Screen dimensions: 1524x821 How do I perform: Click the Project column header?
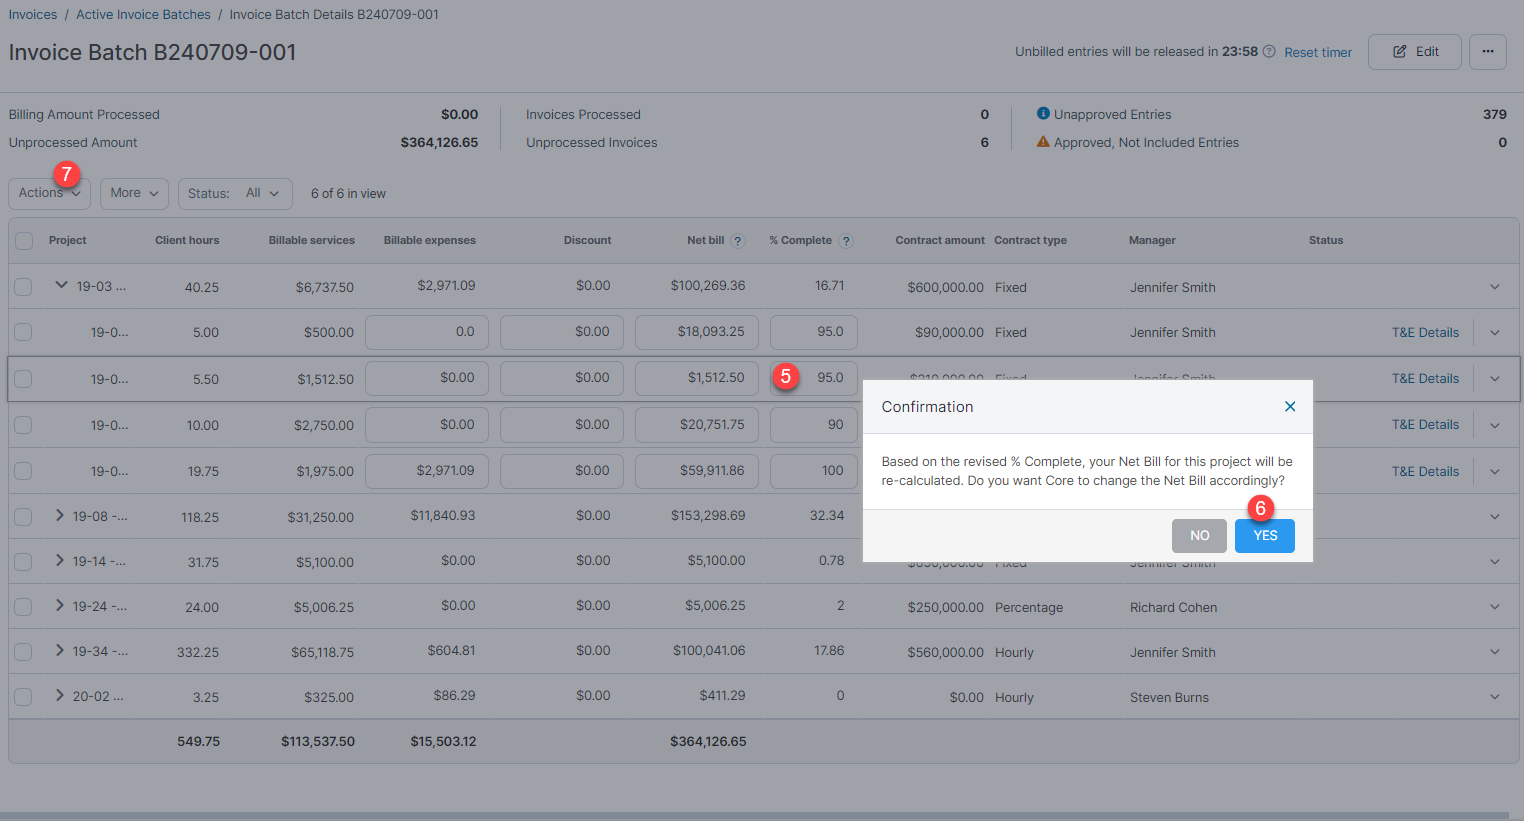point(68,240)
